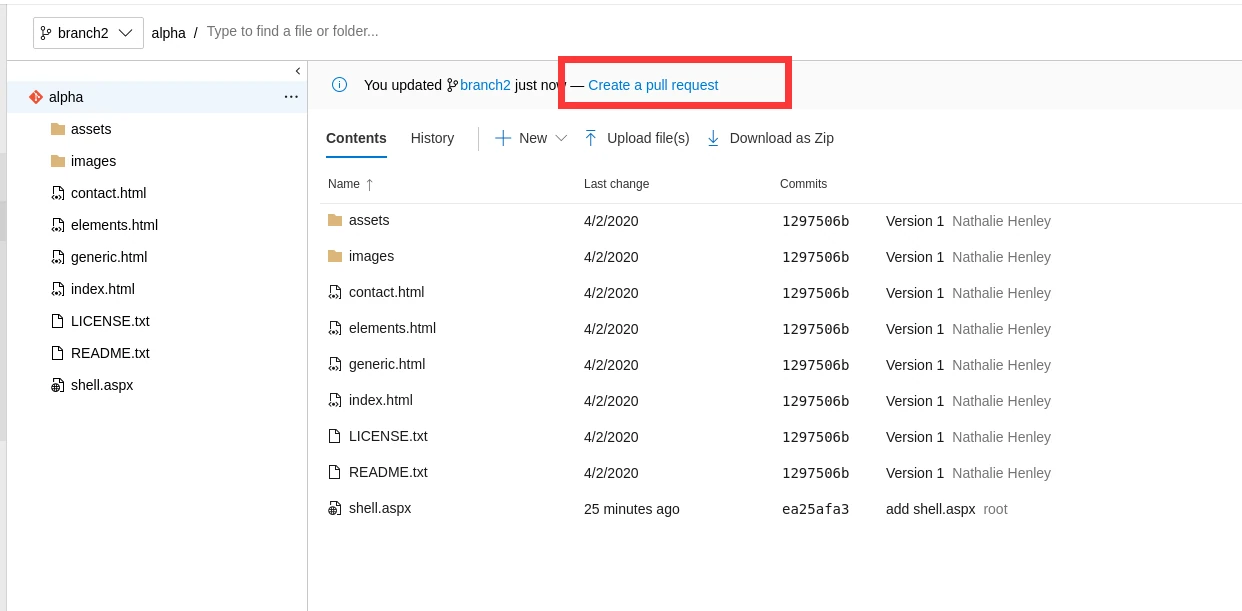Click the README.txt file icon in list

[335, 472]
